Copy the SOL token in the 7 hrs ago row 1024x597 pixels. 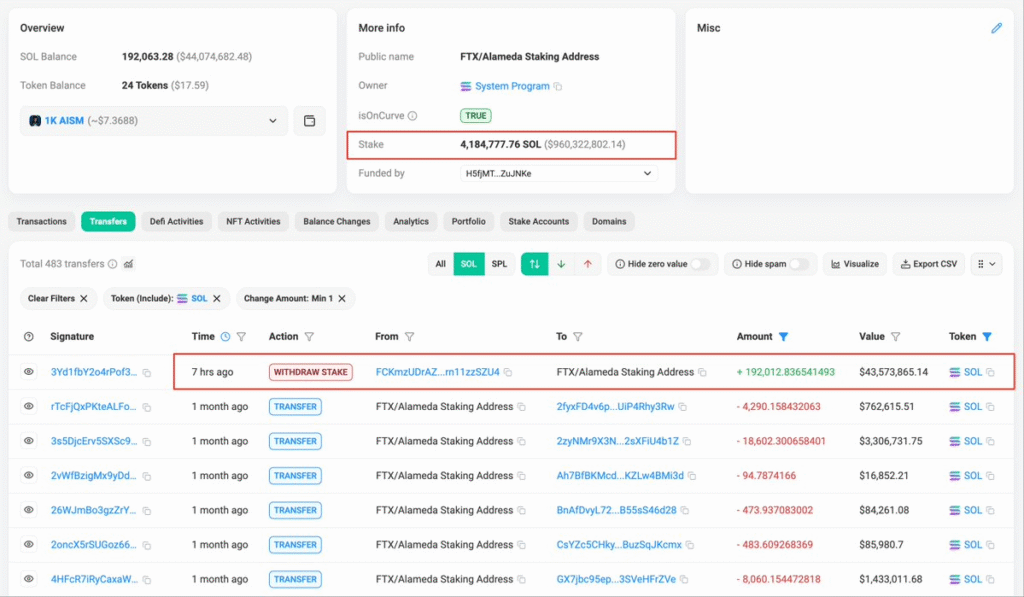(x=990, y=372)
